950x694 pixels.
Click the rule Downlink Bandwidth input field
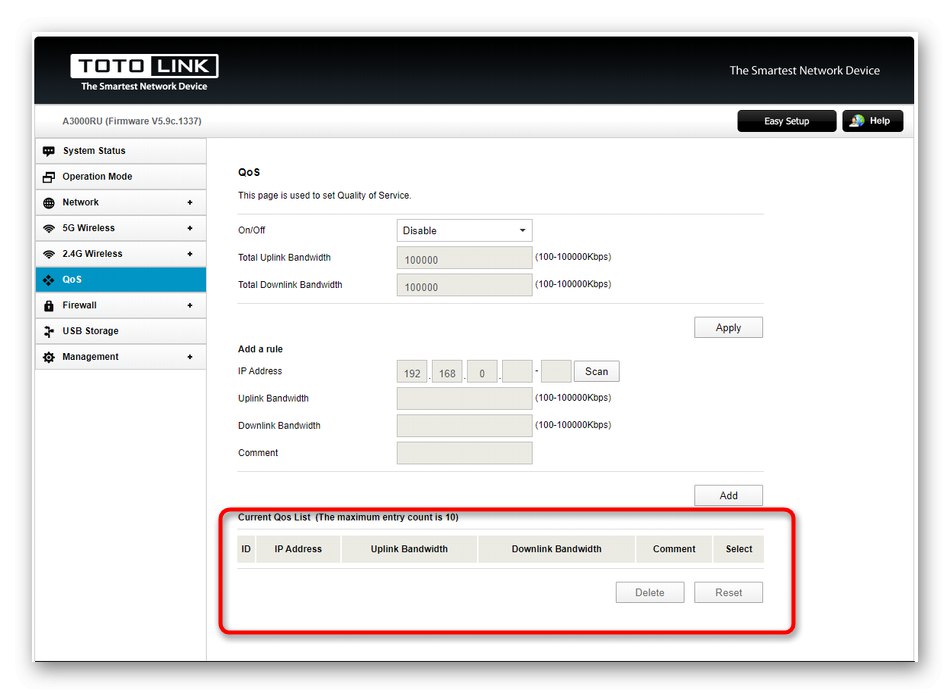[x=464, y=426]
